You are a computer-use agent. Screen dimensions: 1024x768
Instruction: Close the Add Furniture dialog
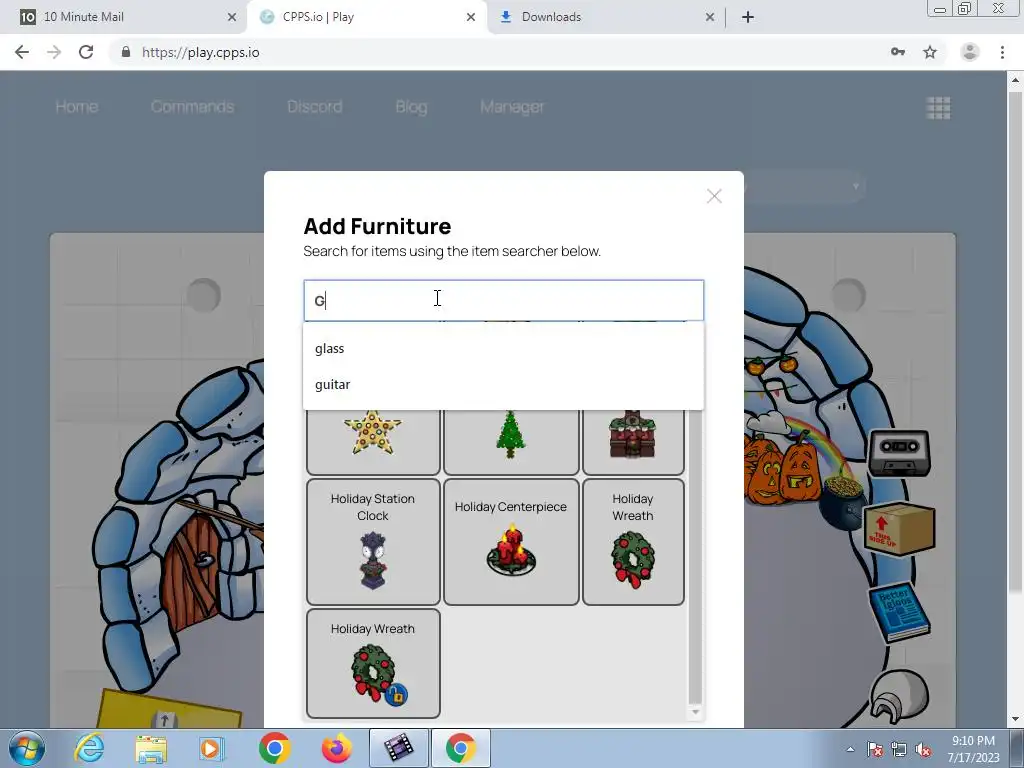(714, 196)
